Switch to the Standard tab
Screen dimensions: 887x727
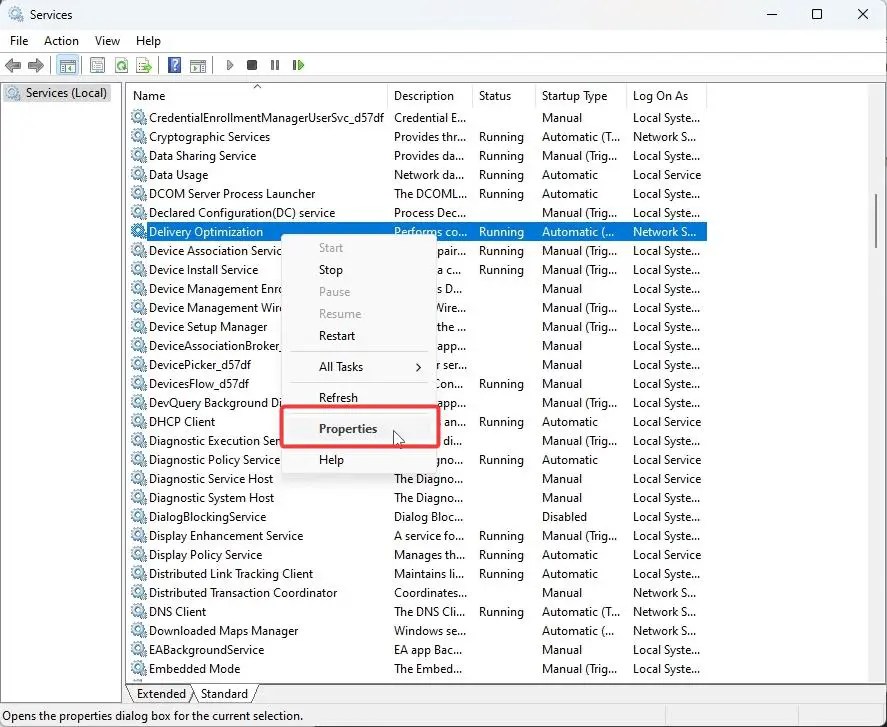pyautogui.click(x=224, y=694)
